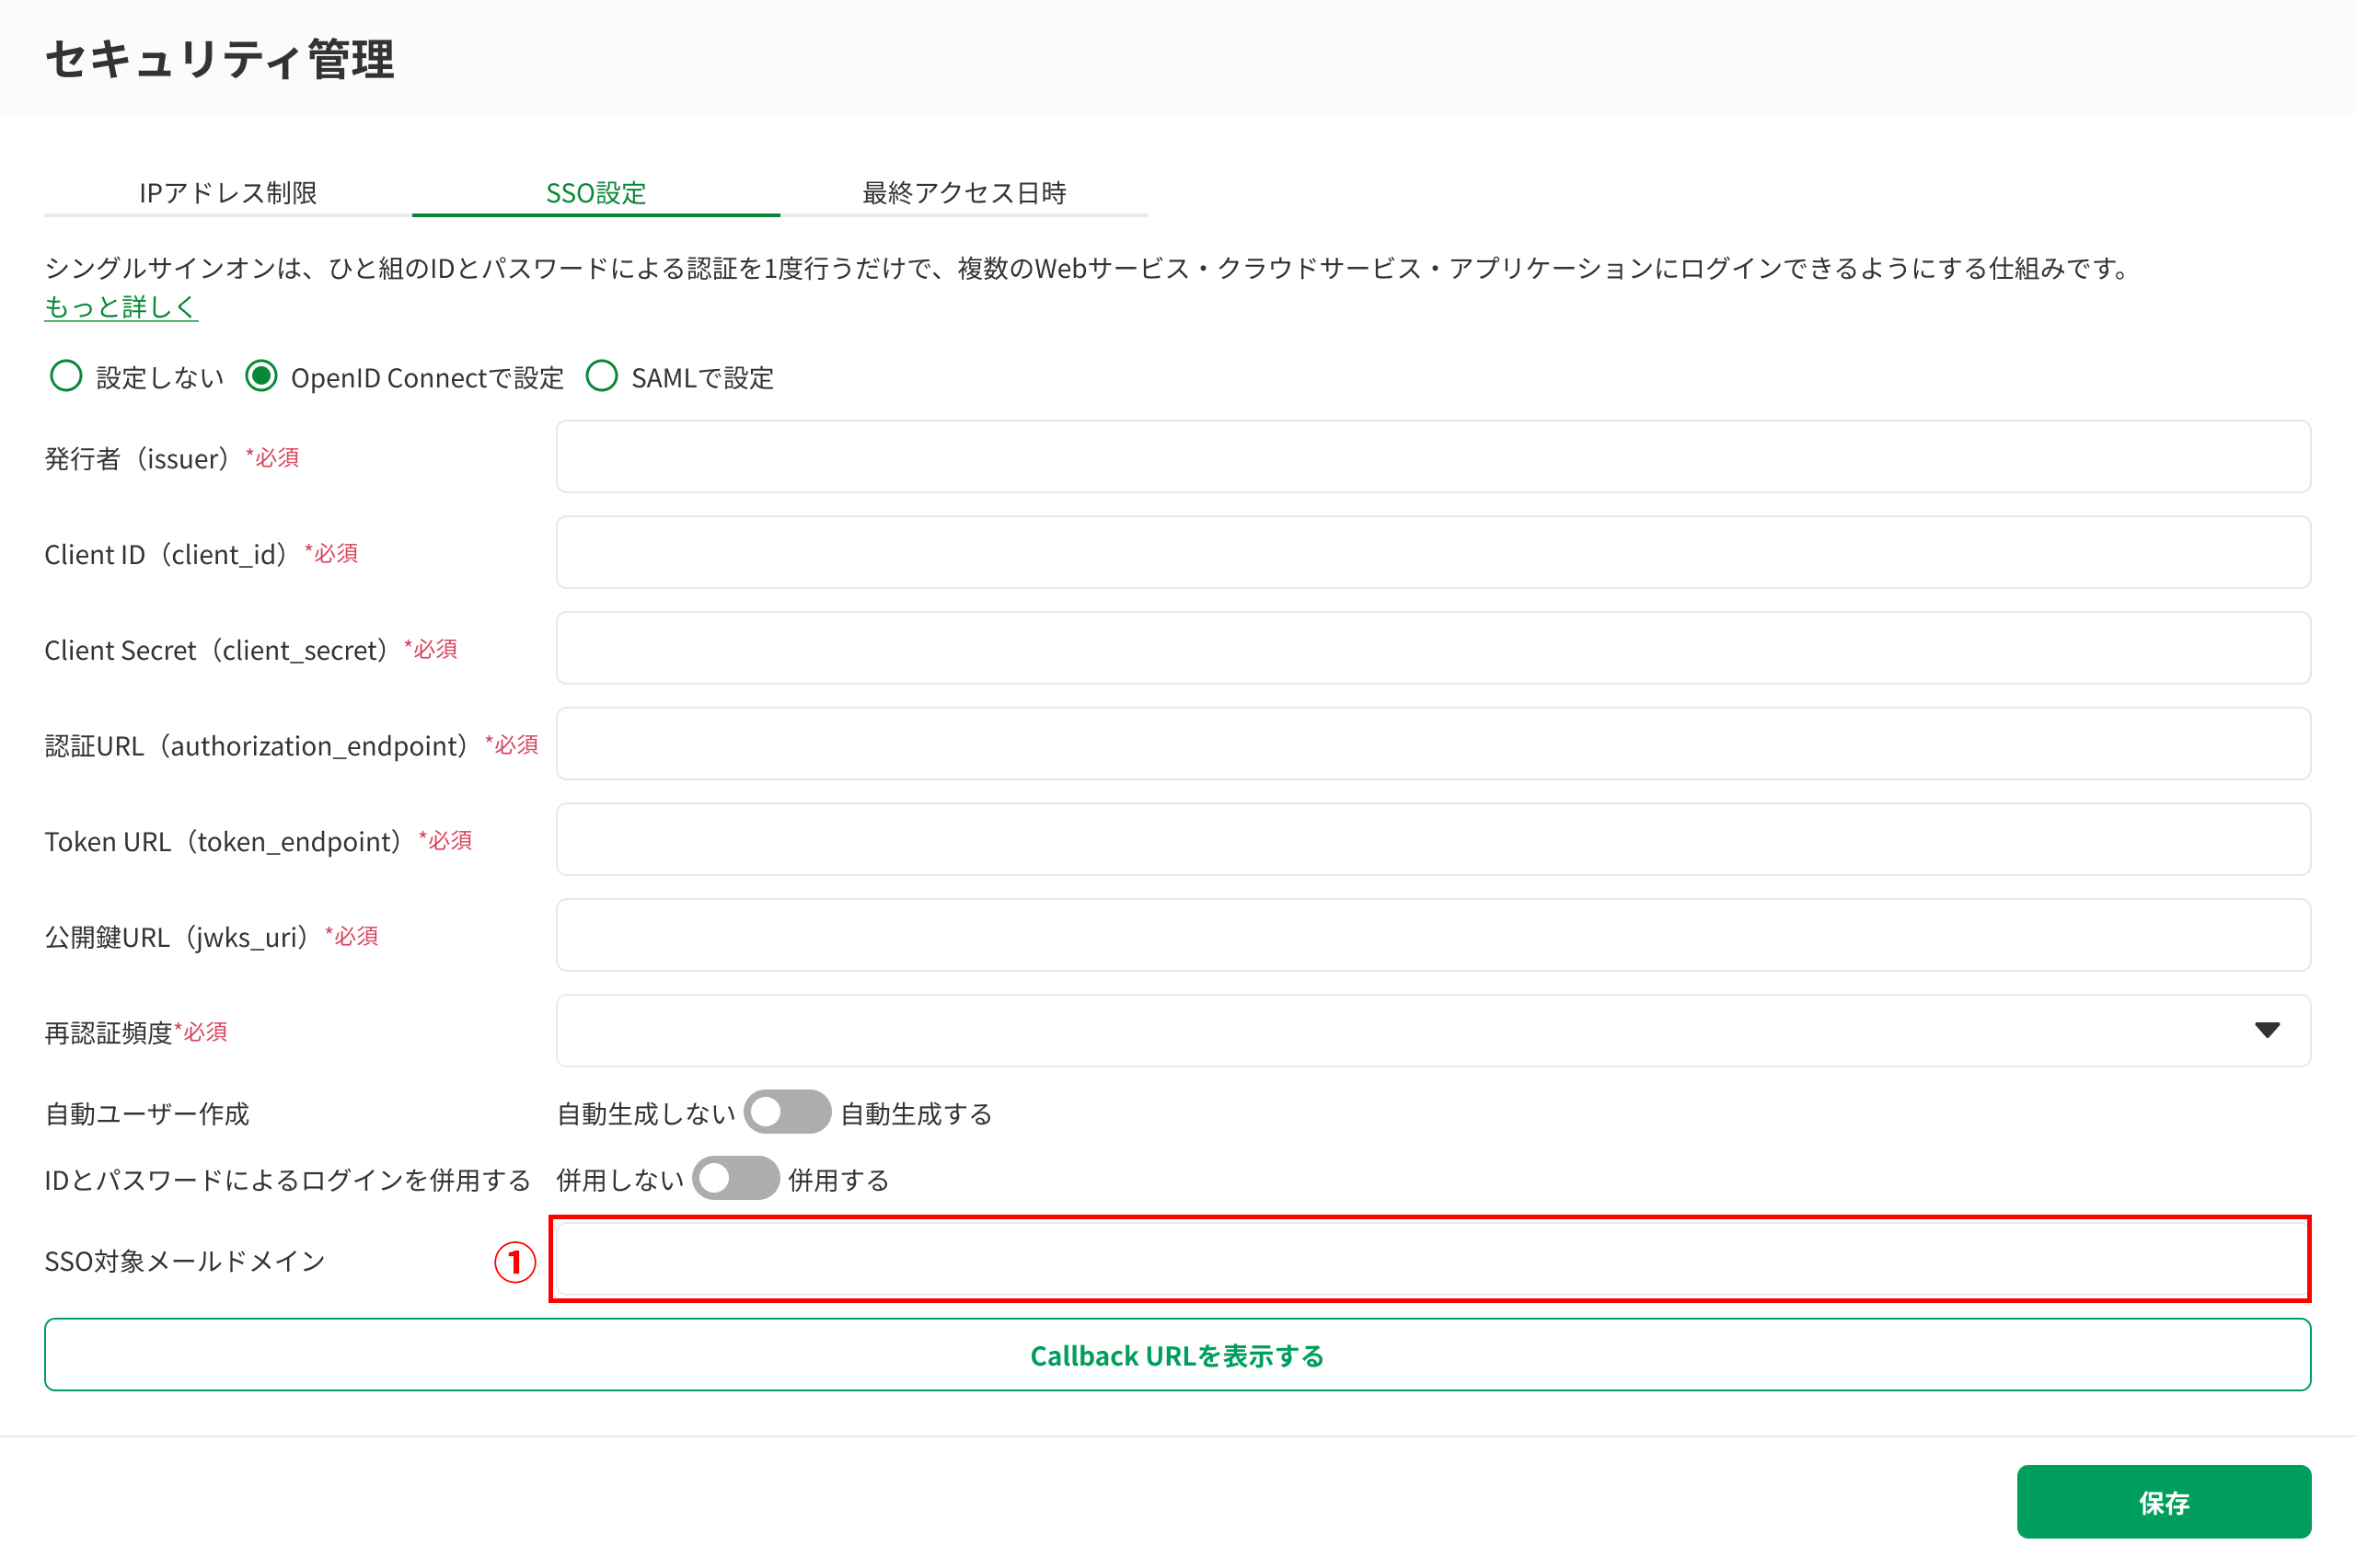Screen dimensions: 2356x1568
Task: Click the 保存 button
Action: [2164, 1502]
